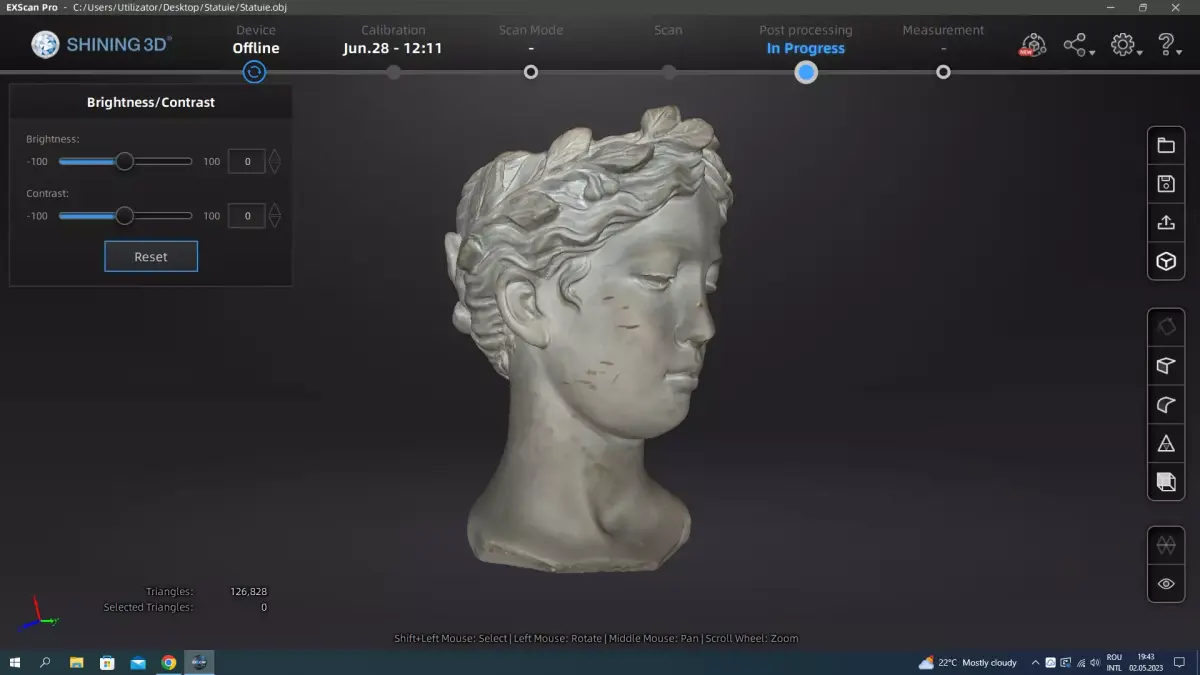
Task: Open the share dropdown in the header
Action: (x=1078, y=45)
